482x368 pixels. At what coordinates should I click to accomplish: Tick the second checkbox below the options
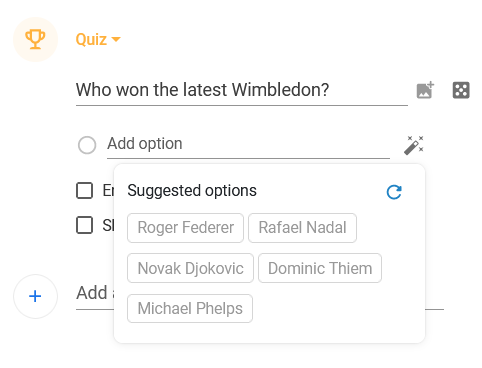pos(85,225)
